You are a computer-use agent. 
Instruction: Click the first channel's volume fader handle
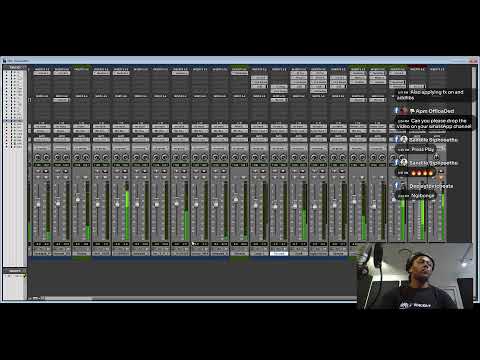pos(38,204)
